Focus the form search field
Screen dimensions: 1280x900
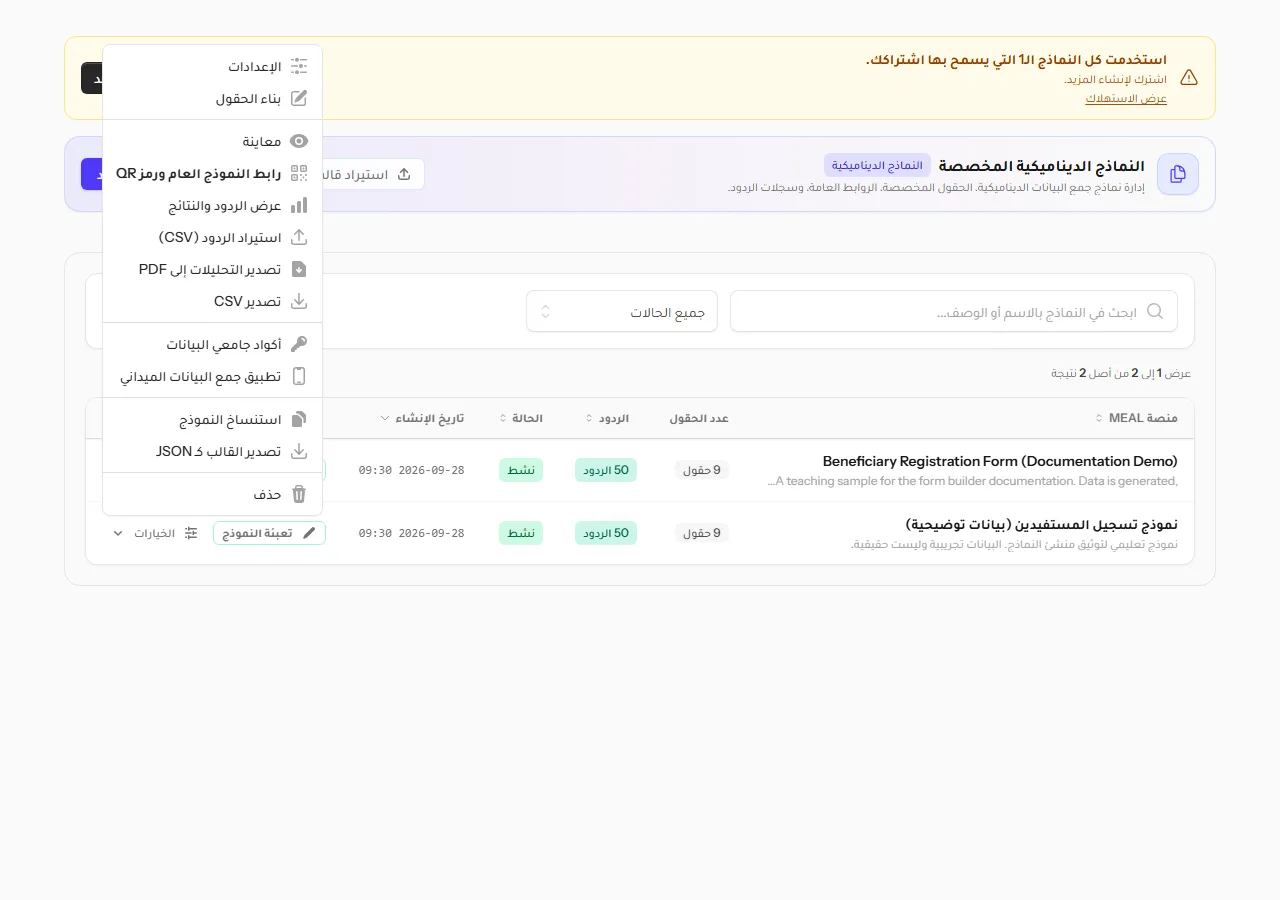coord(954,311)
